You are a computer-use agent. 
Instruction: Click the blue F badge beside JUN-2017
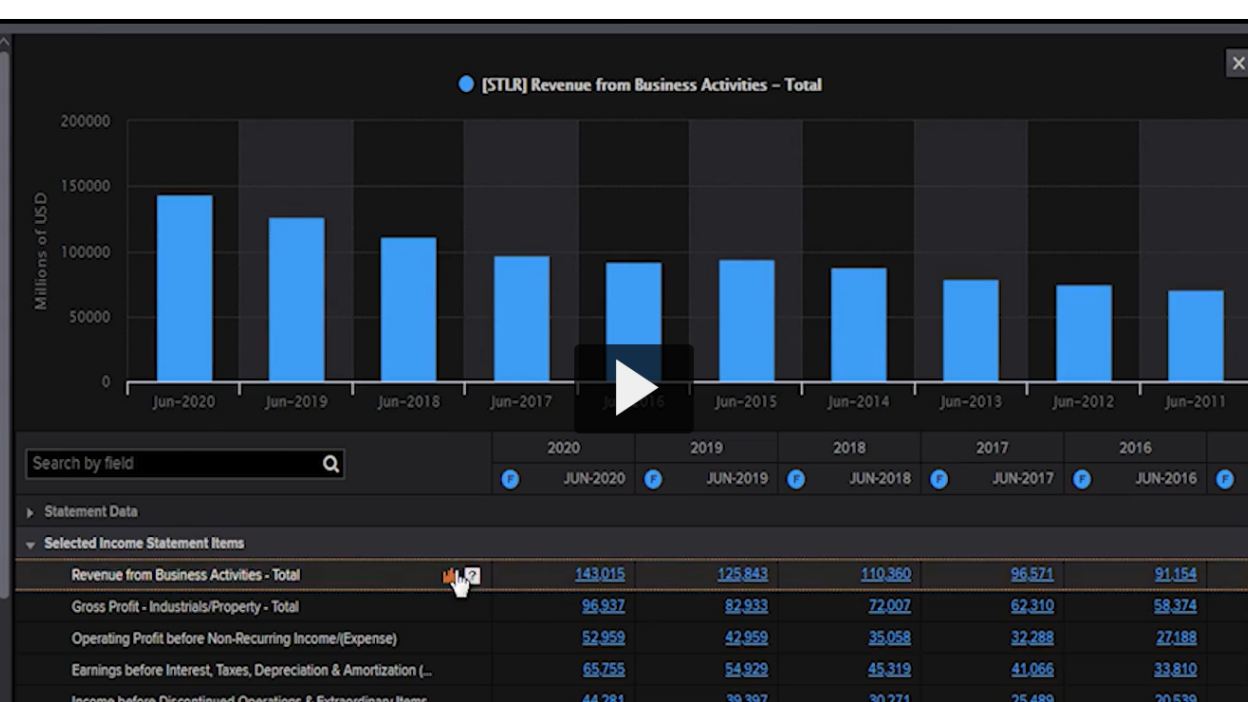(x=939, y=478)
